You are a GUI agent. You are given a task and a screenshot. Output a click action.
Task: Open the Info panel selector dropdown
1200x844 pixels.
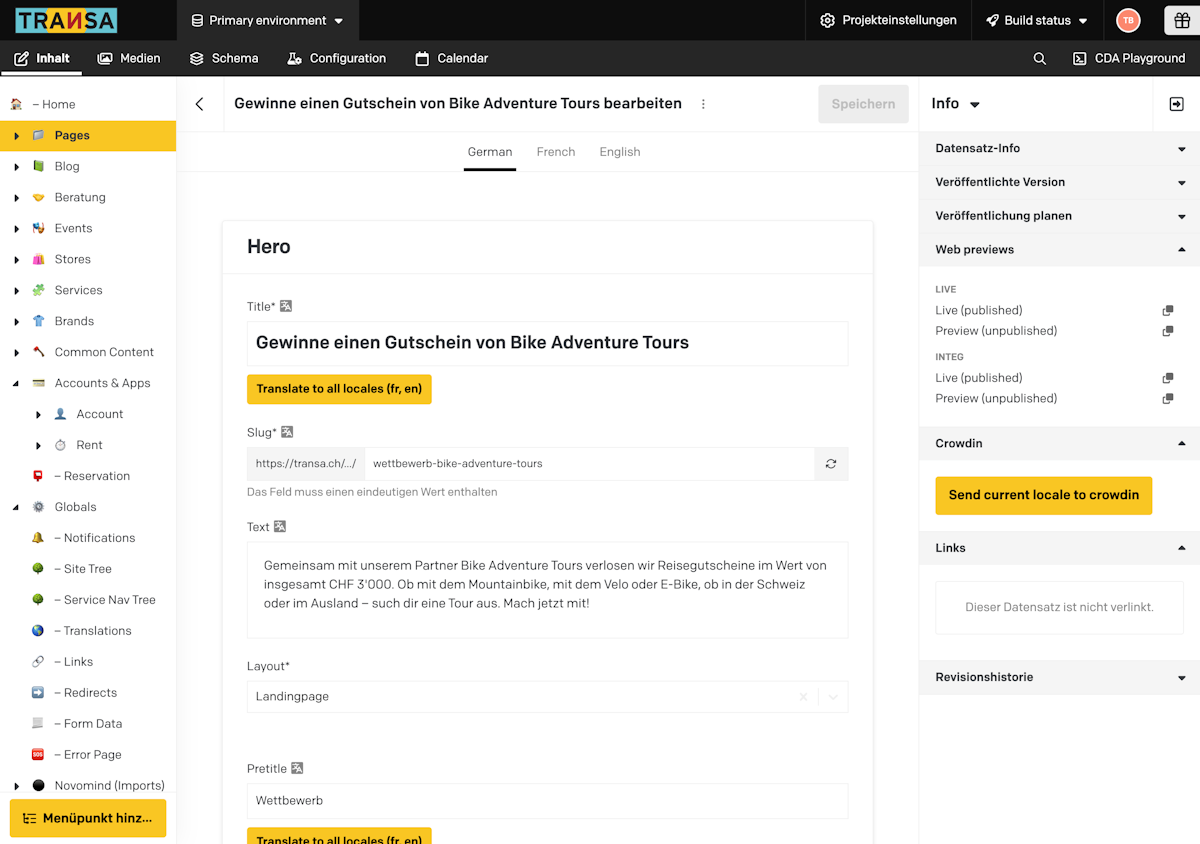click(956, 104)
